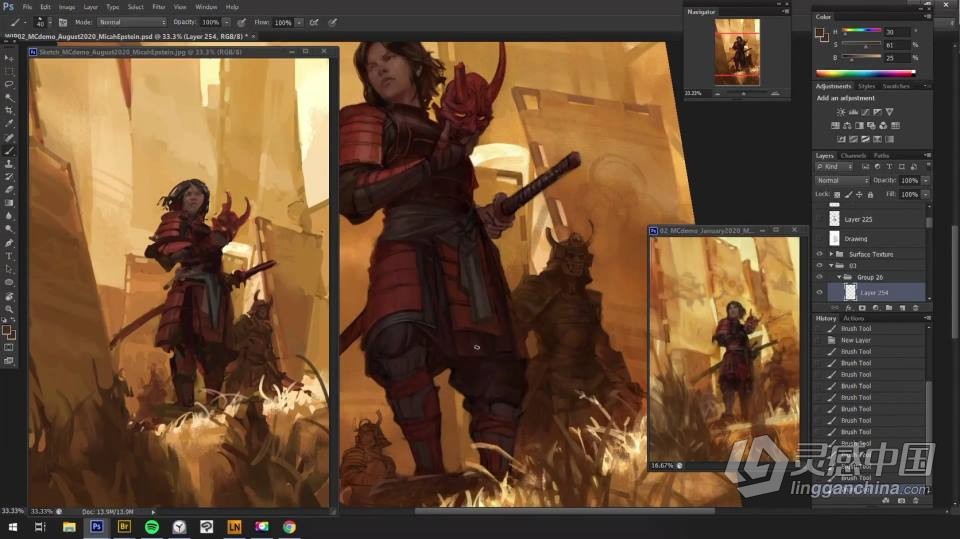Open layer Opacity dropdown arrow
The height and width of the screenshot is (539, 960).
pyautogui.click(x=926, y=181)
